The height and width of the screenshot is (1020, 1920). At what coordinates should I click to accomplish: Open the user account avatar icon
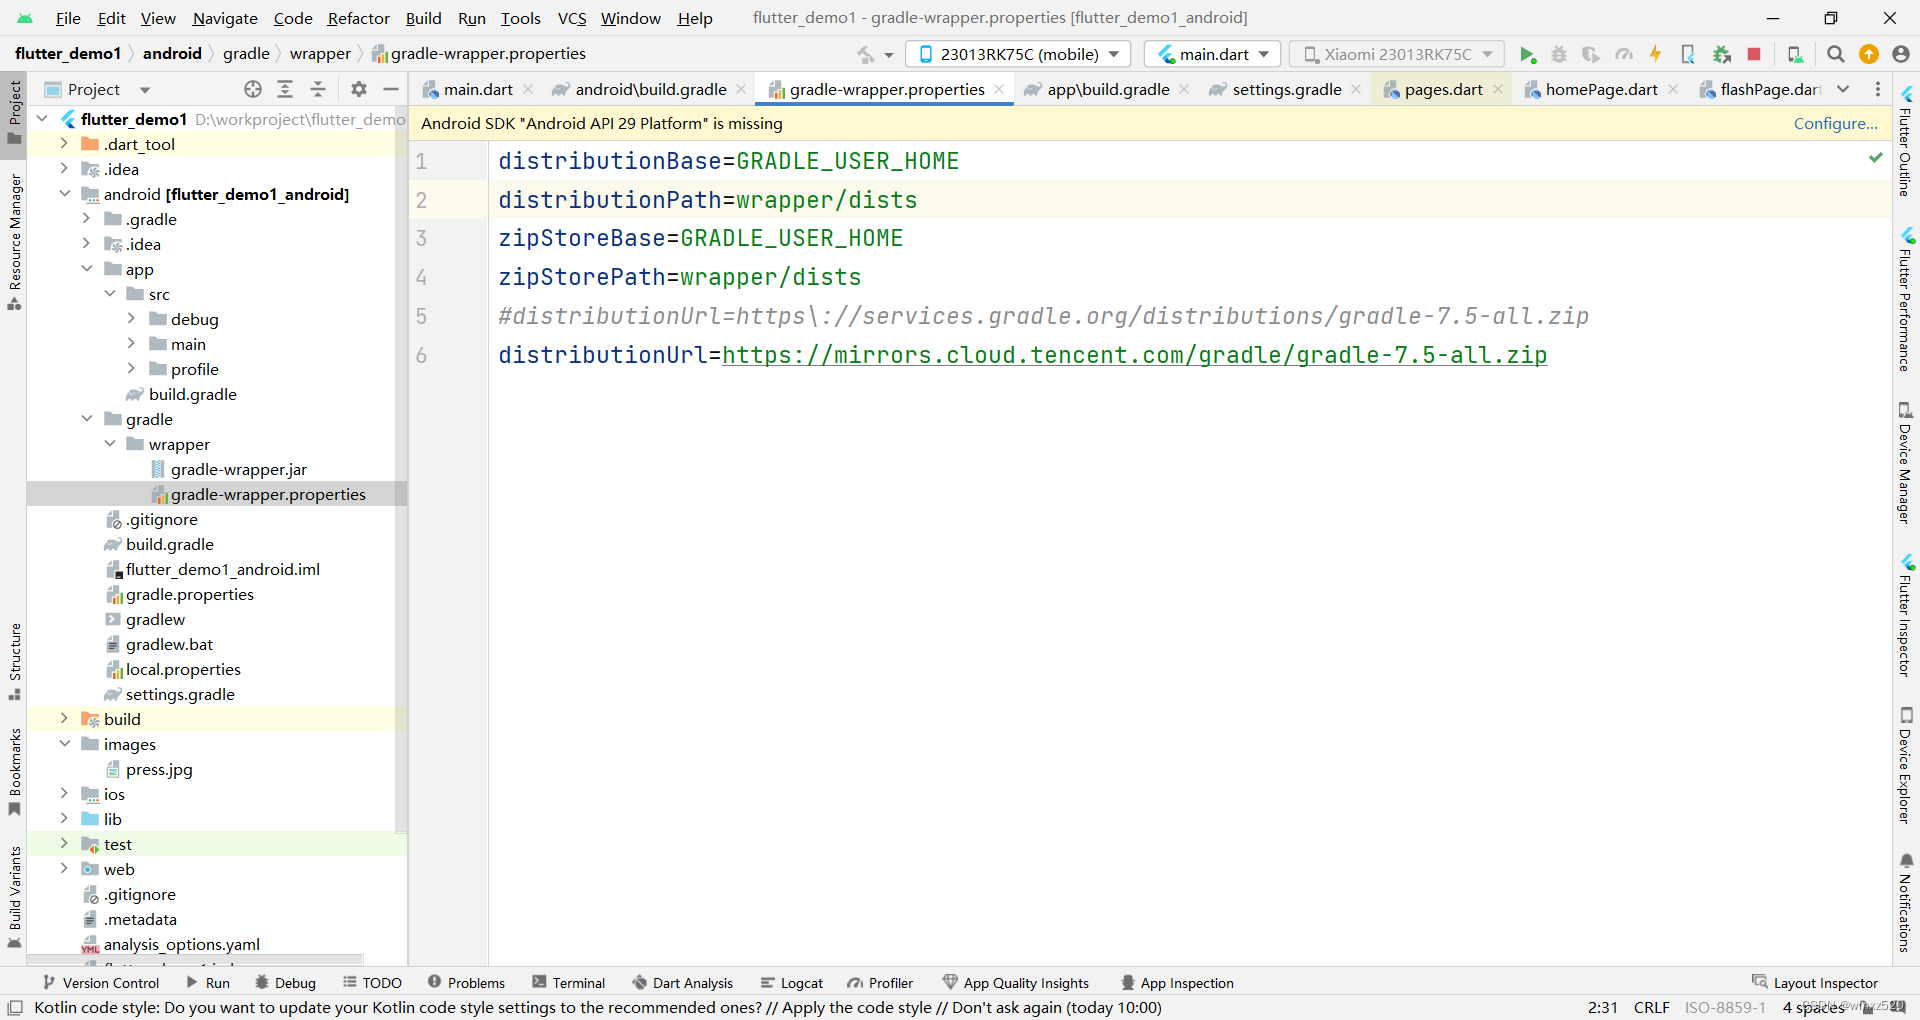coord(1900,54)
